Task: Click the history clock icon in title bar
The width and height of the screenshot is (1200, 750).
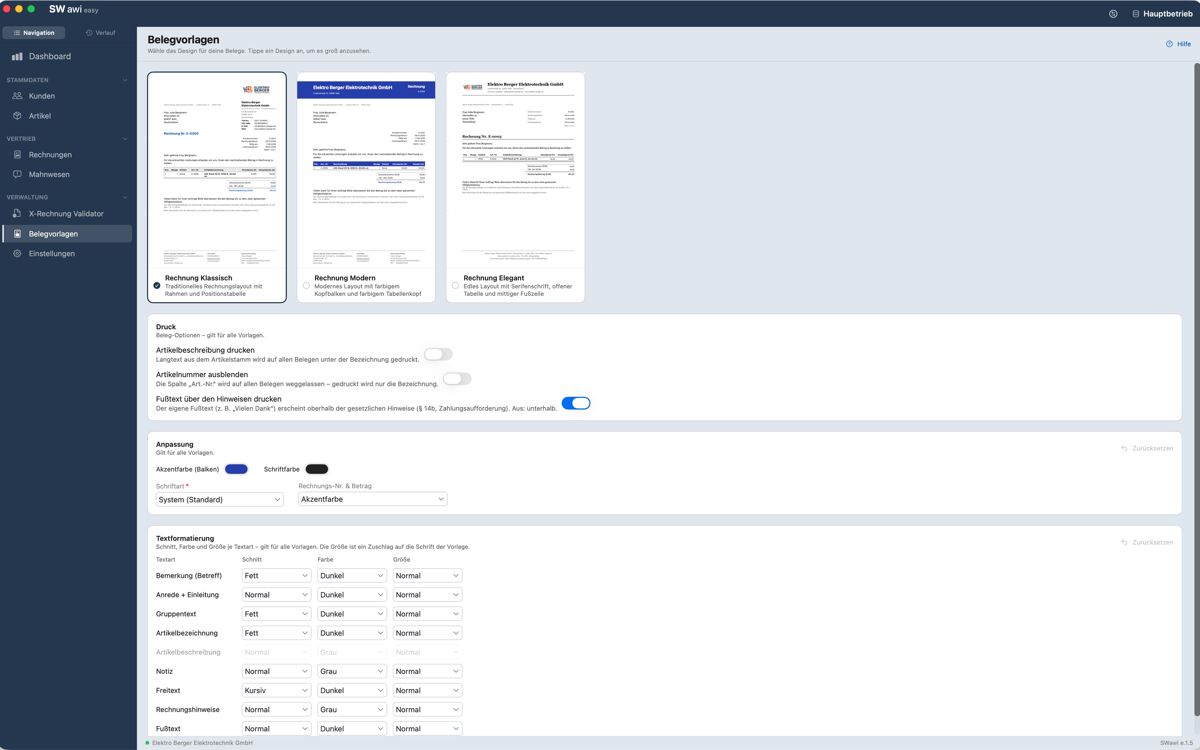Action: [1113, 14]
